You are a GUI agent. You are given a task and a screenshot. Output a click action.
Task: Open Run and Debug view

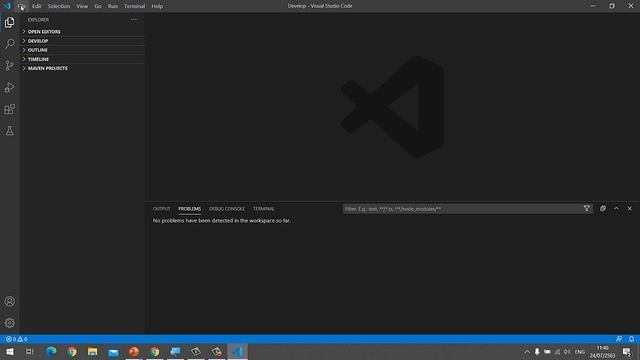9,87
